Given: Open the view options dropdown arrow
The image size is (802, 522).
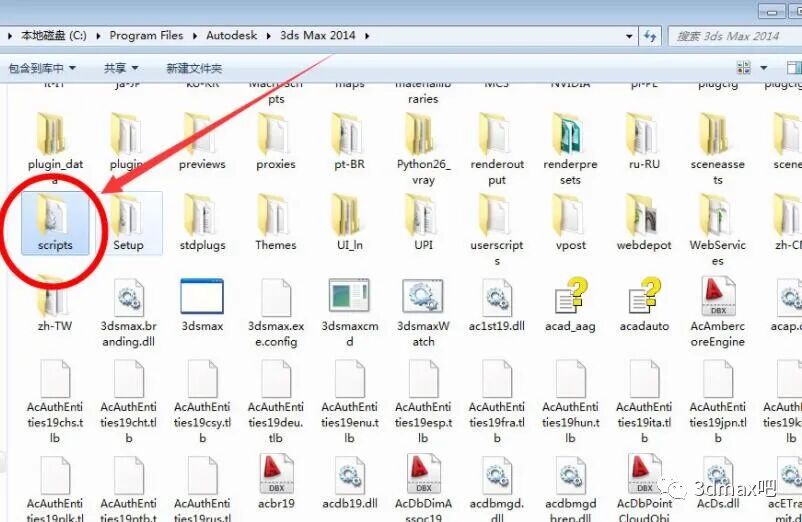Looking at the screenshot, I should [x=764, y=67].
